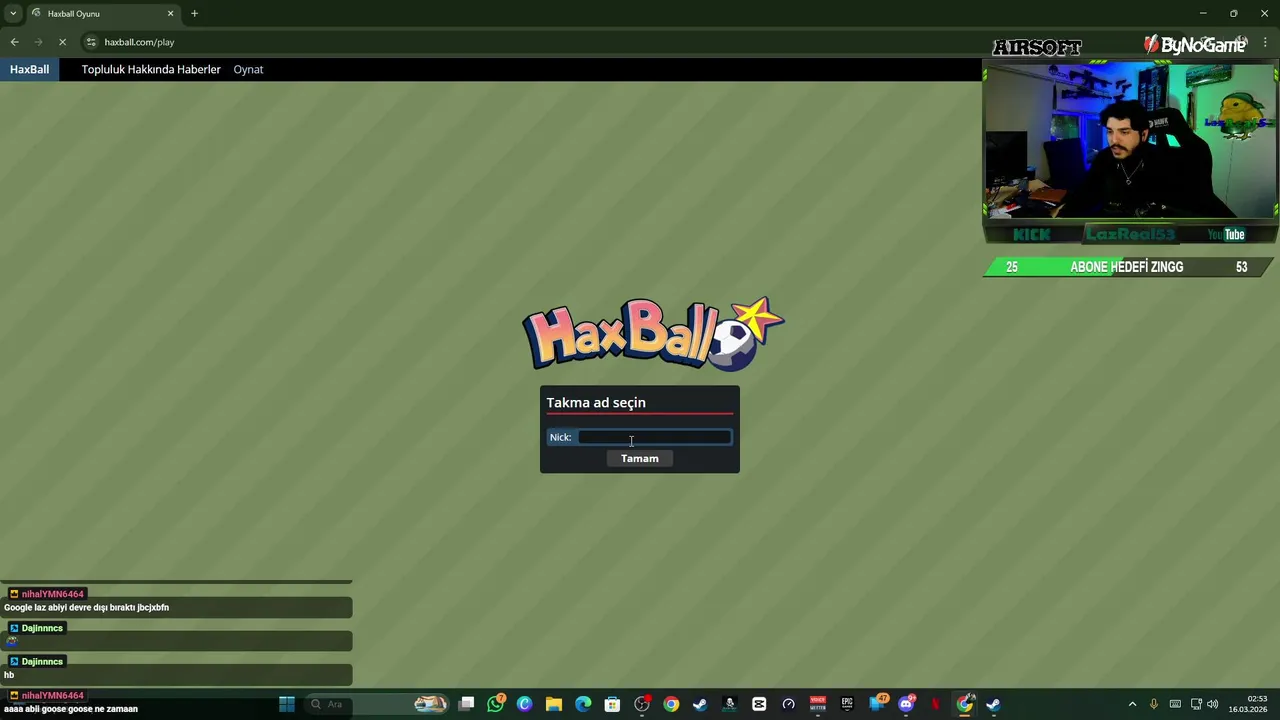Open network settings tray icon
Screen dimensions: 1280x720
[1196, 704]
